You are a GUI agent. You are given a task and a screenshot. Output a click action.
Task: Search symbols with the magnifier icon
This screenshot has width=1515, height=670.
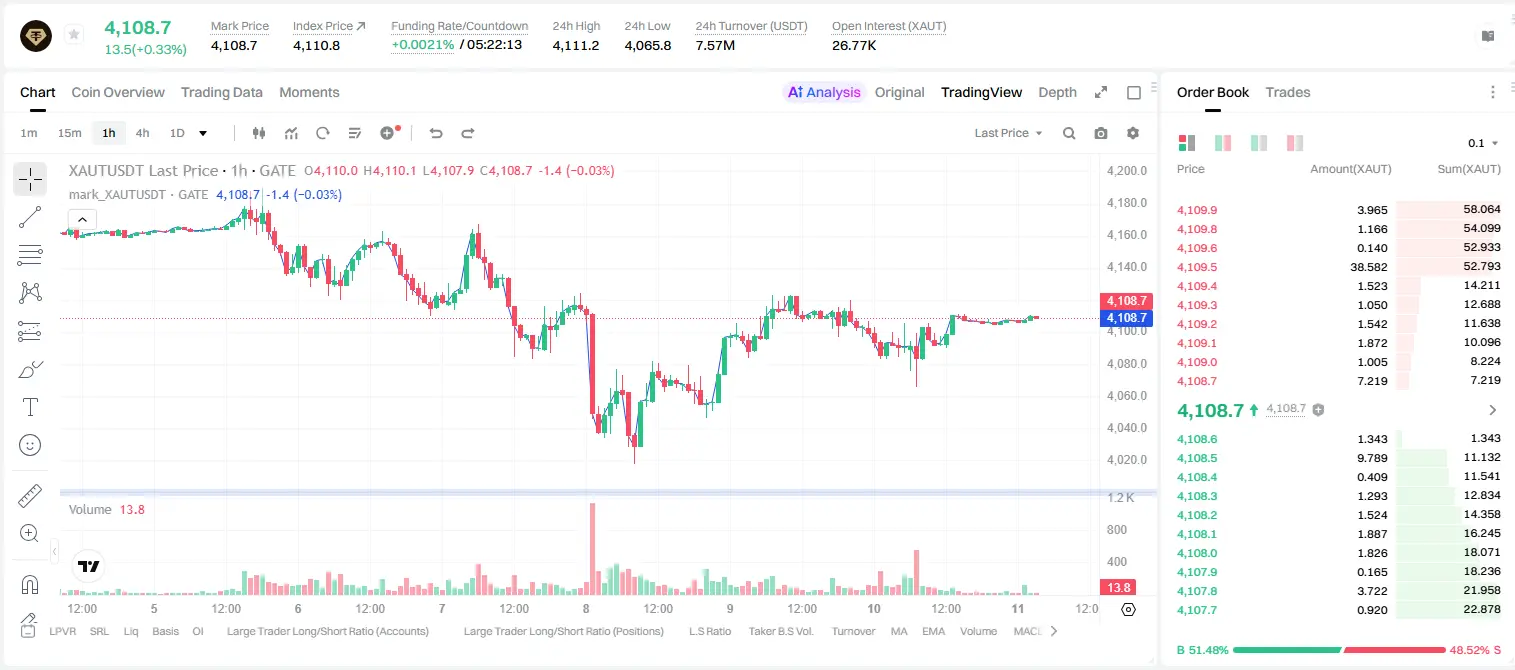pyautogui.click(x=1069, y=133)
